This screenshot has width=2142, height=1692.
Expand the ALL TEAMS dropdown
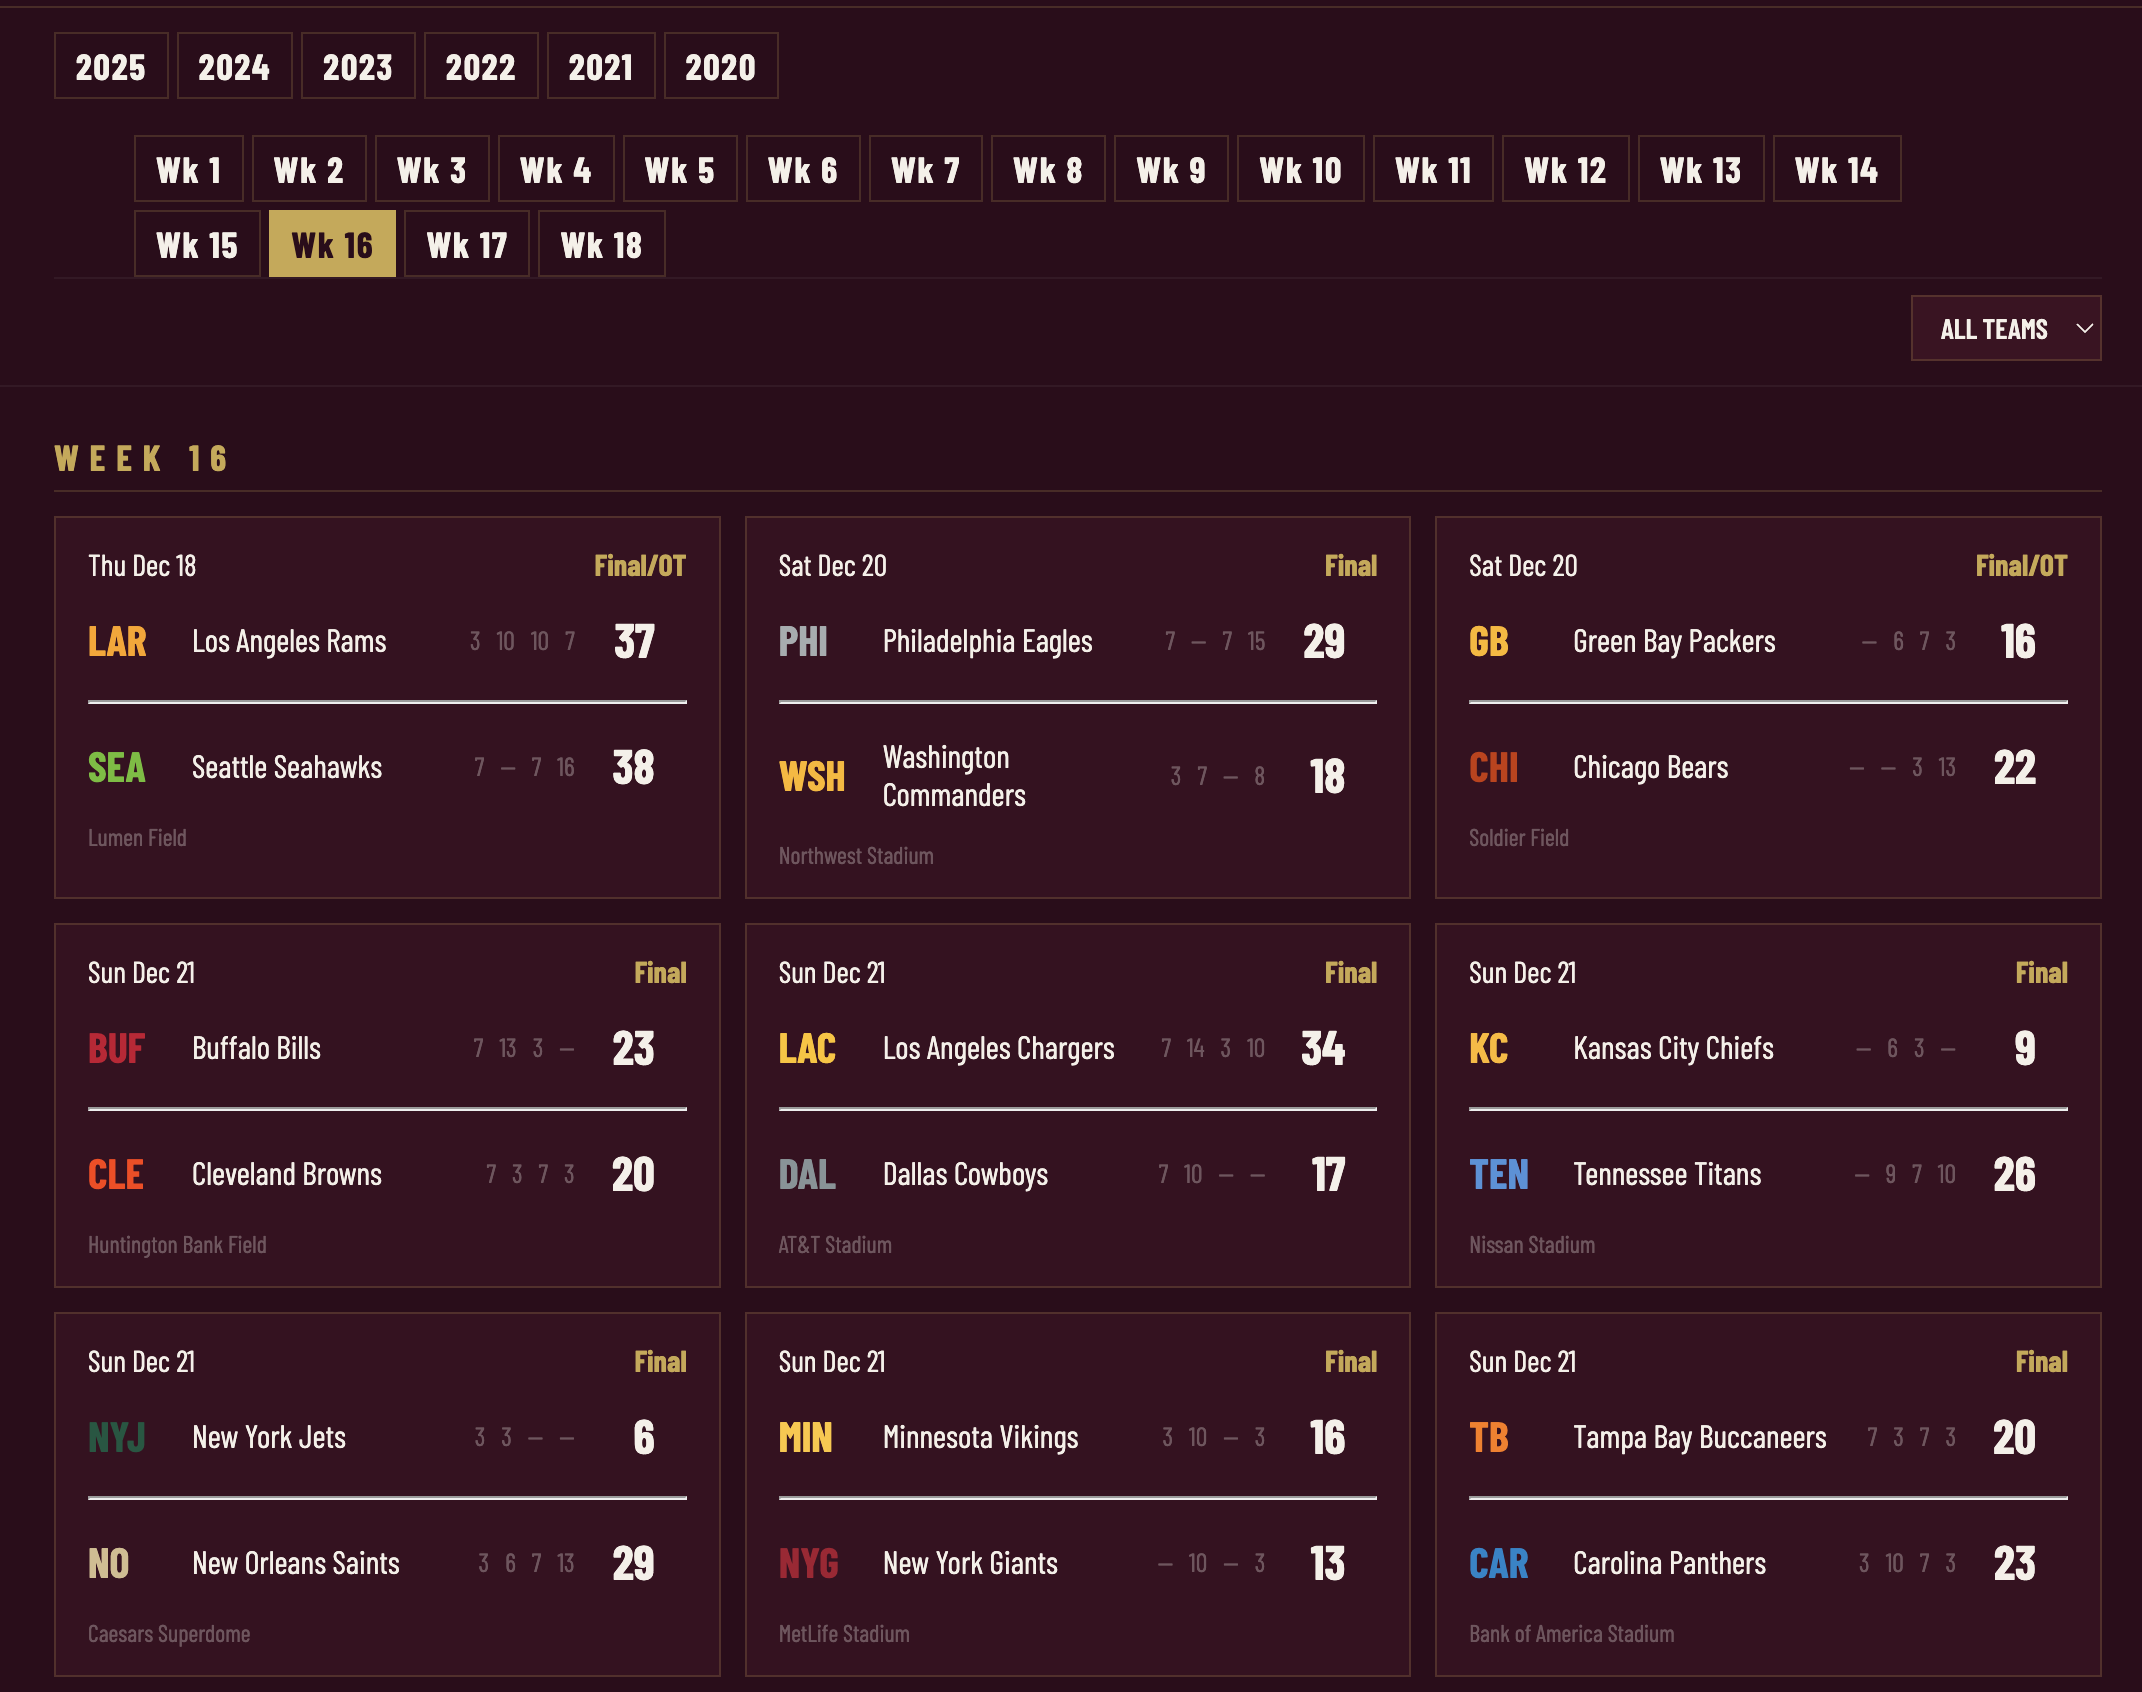(x=1994, y=329)
